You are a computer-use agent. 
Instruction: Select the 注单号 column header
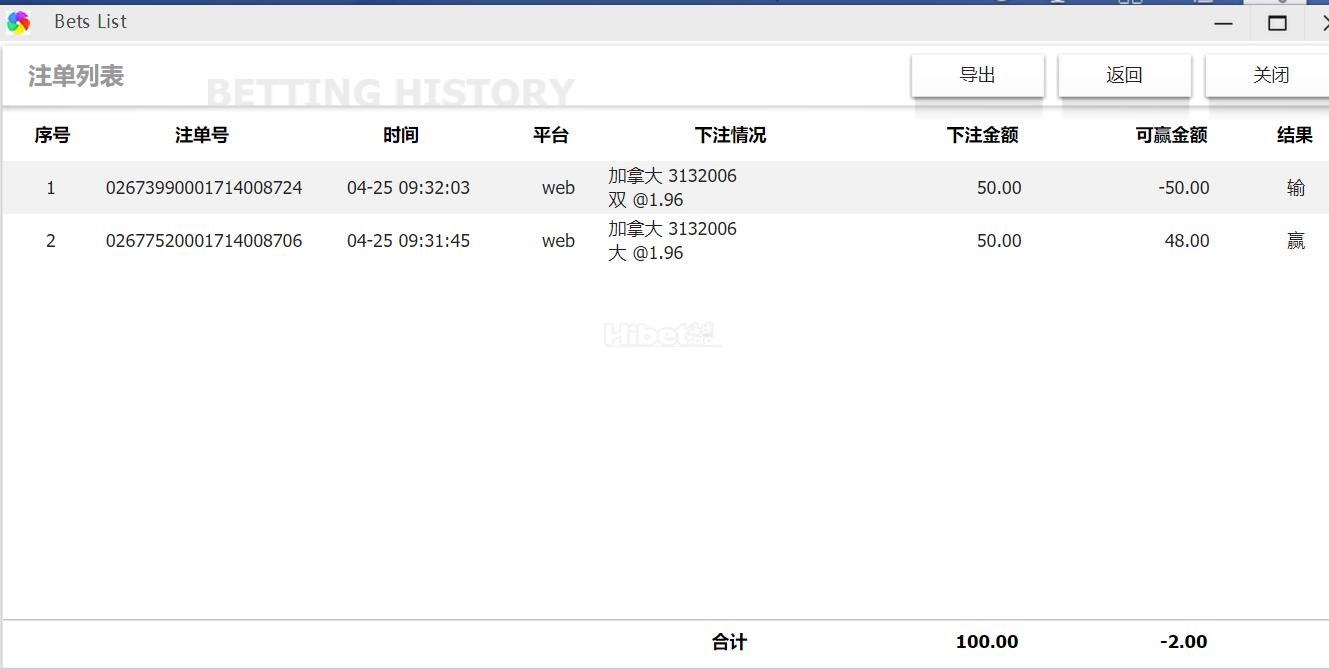click(202, 135)
